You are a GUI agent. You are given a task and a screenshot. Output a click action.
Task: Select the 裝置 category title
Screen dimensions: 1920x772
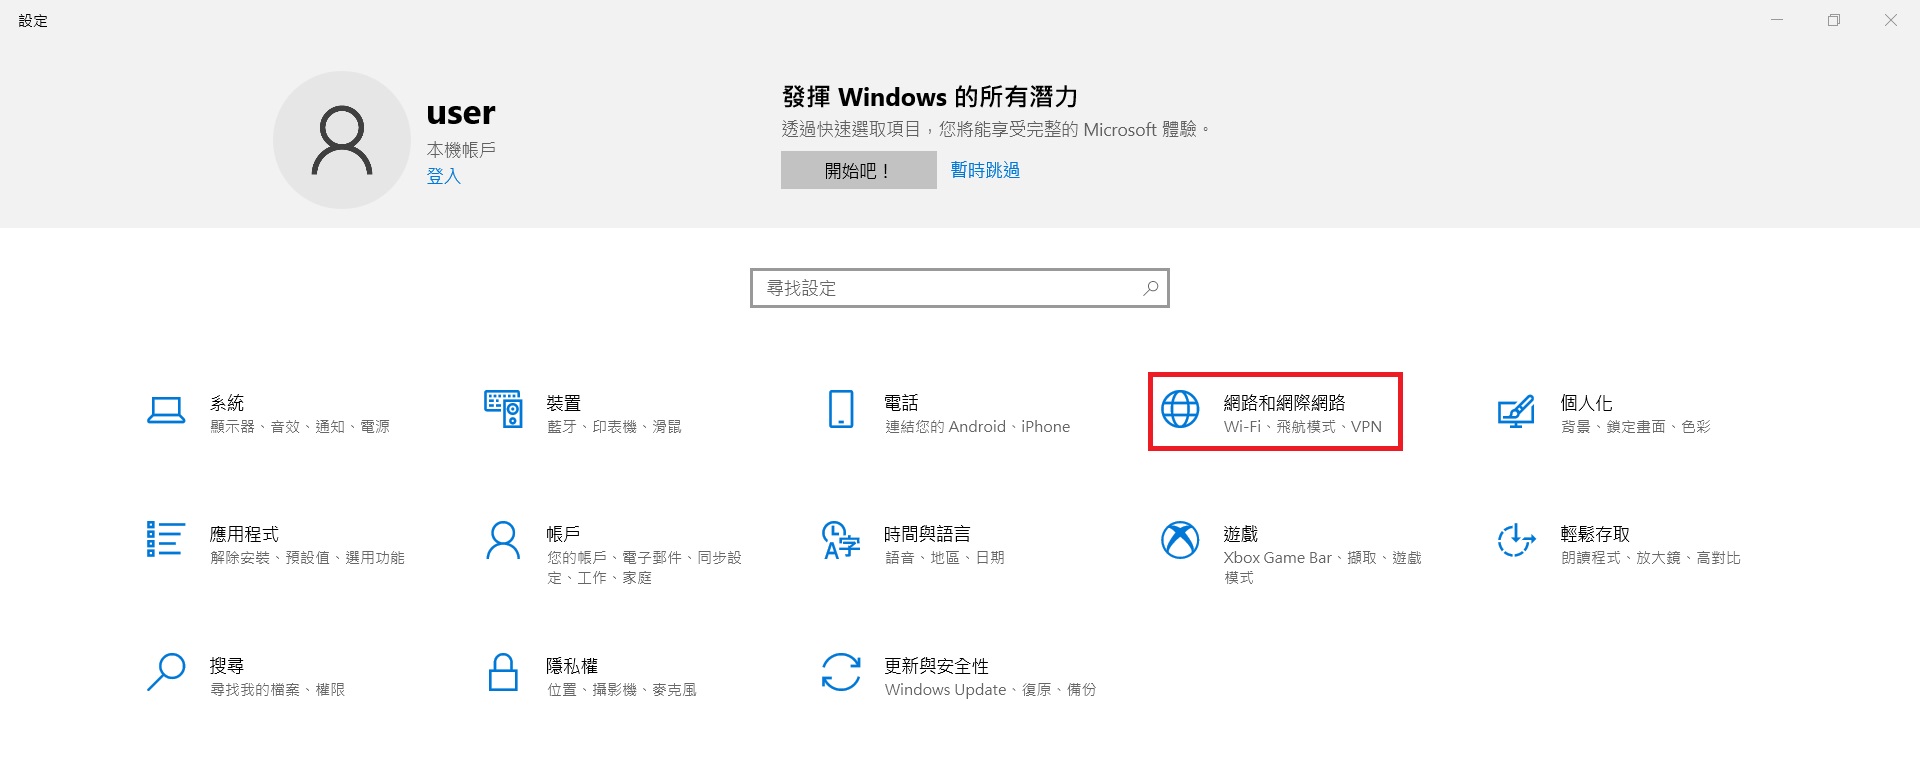(564, 403)
